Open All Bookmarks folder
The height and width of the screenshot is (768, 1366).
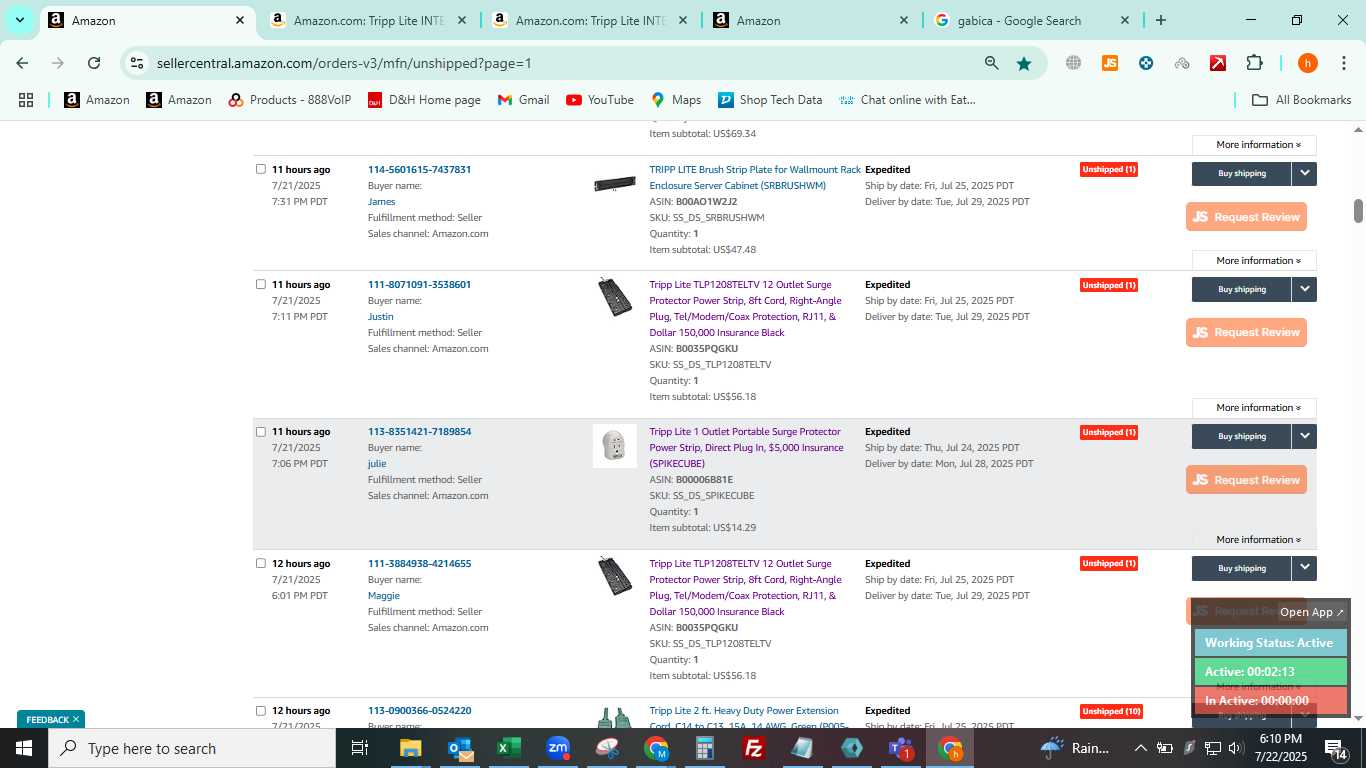1302,100
